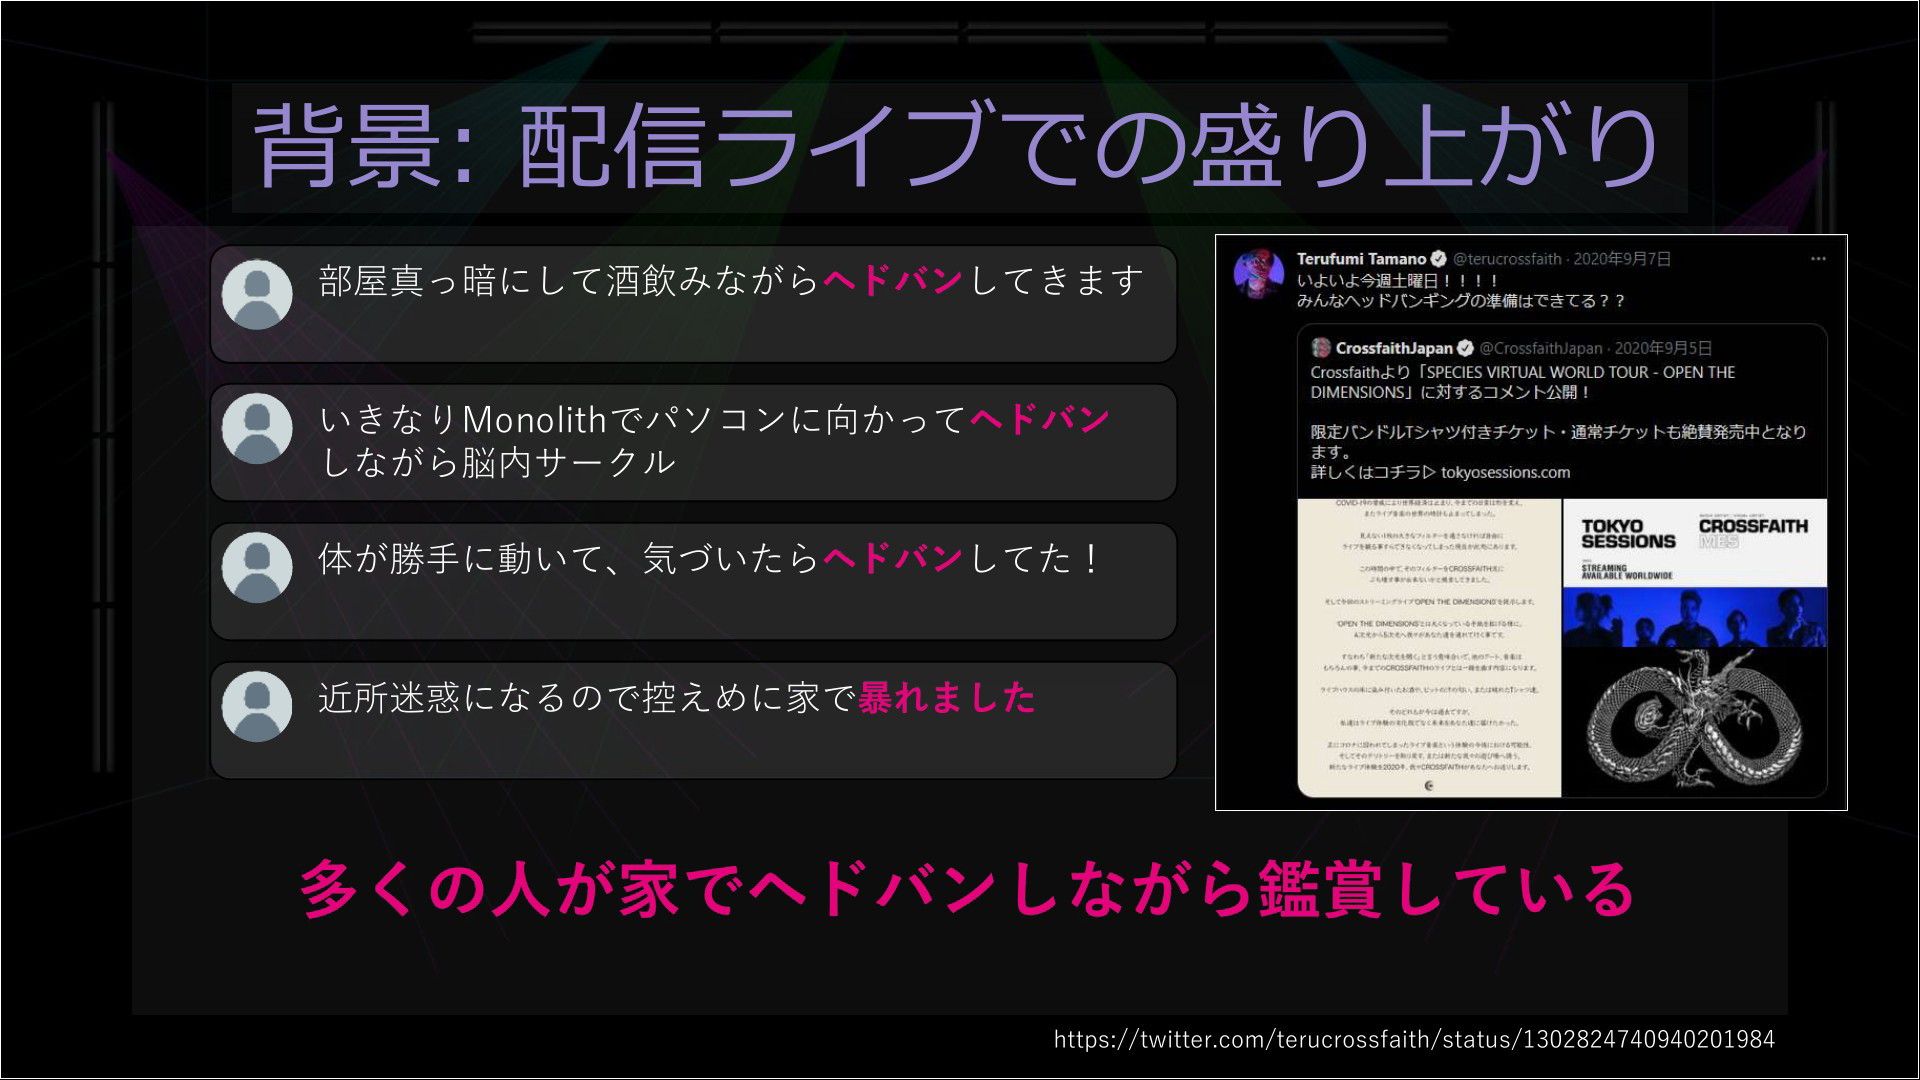Click the avatar beside the Monolith comment

[x=257, y=428]
